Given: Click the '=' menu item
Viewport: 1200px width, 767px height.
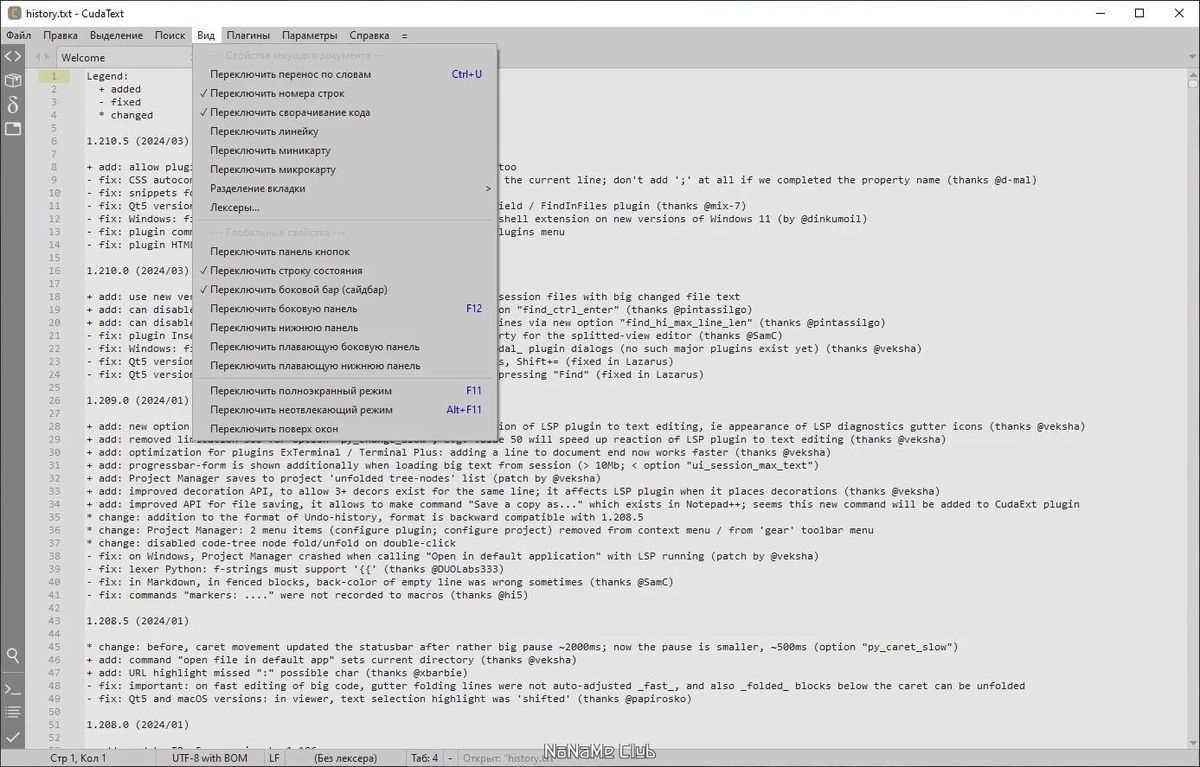Looking at the screenshot, I should tap(405, 35).
